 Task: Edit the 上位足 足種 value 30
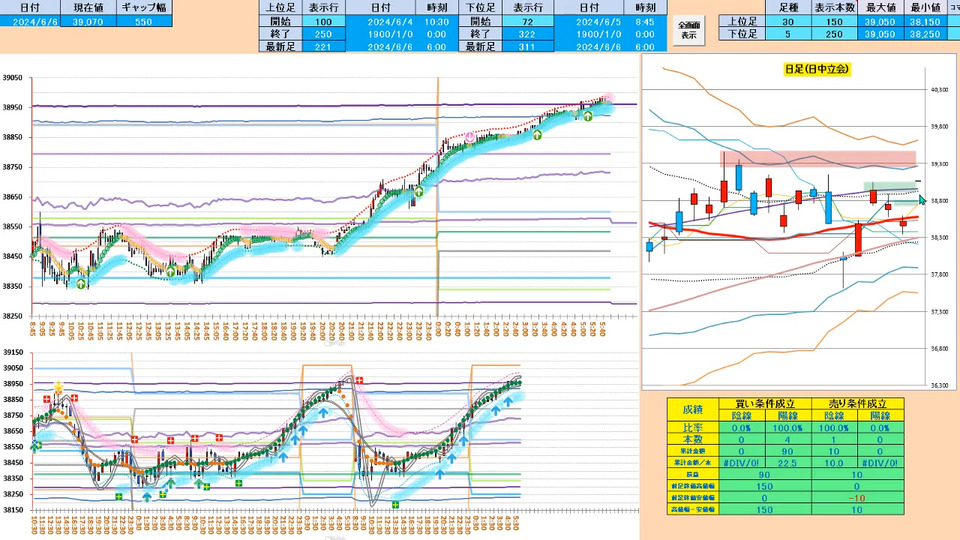pos(788,21)
